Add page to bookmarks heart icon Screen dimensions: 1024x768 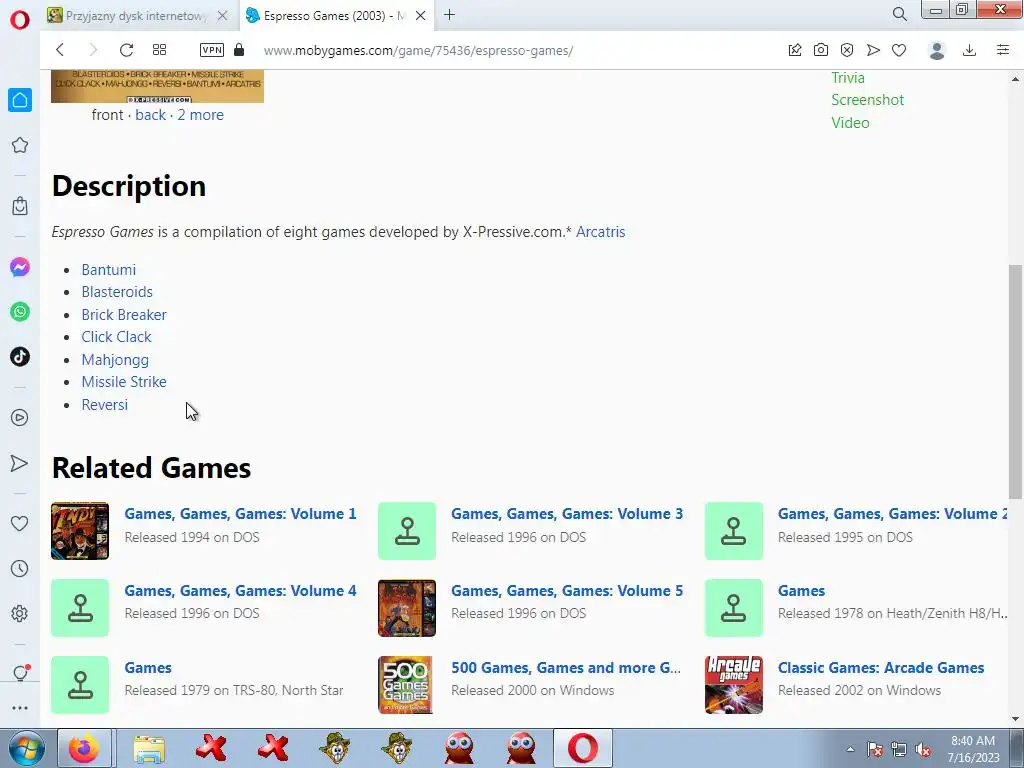899,50
